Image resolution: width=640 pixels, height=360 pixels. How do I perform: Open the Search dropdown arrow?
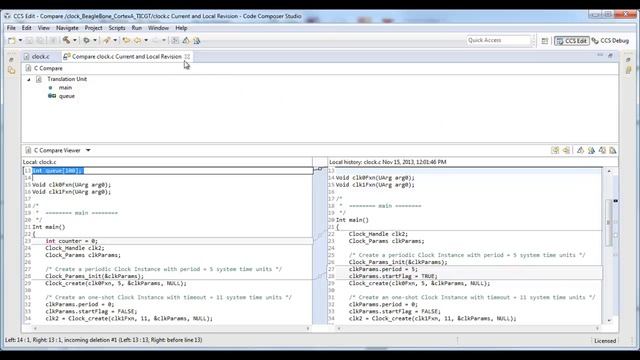point(115,40)
